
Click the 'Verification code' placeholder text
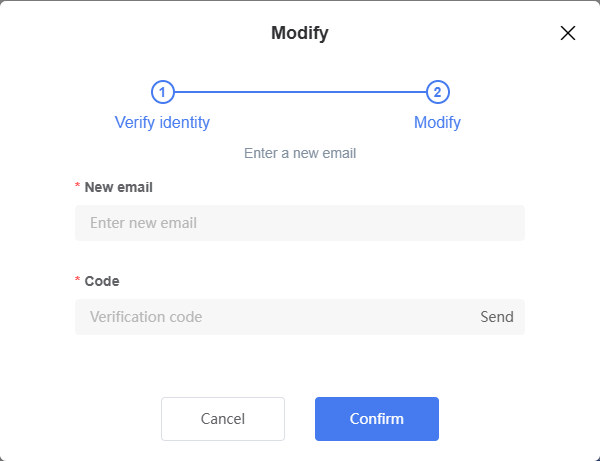[146, 317]
